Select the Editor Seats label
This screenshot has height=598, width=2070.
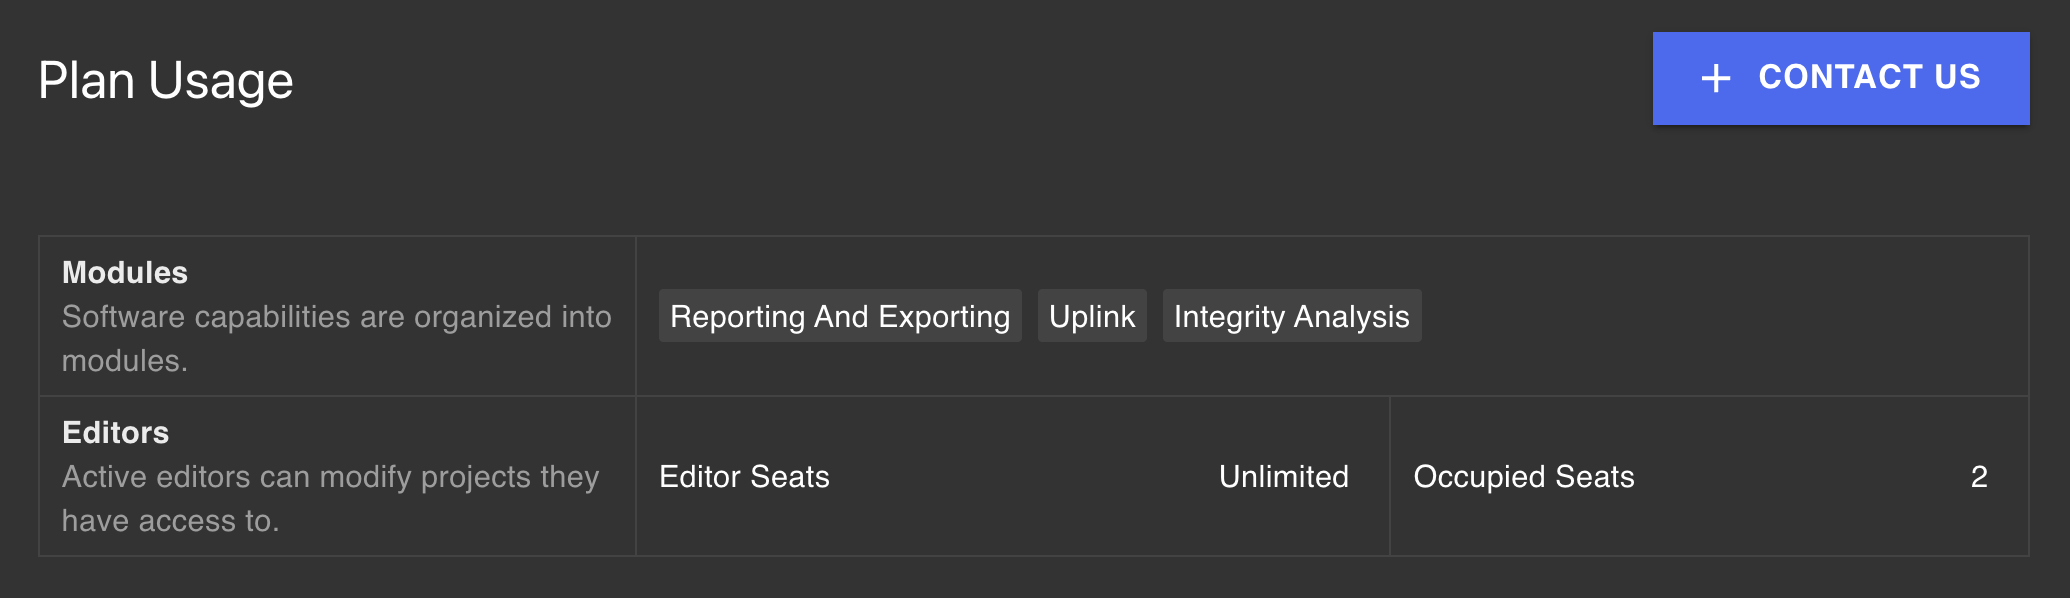744,476
